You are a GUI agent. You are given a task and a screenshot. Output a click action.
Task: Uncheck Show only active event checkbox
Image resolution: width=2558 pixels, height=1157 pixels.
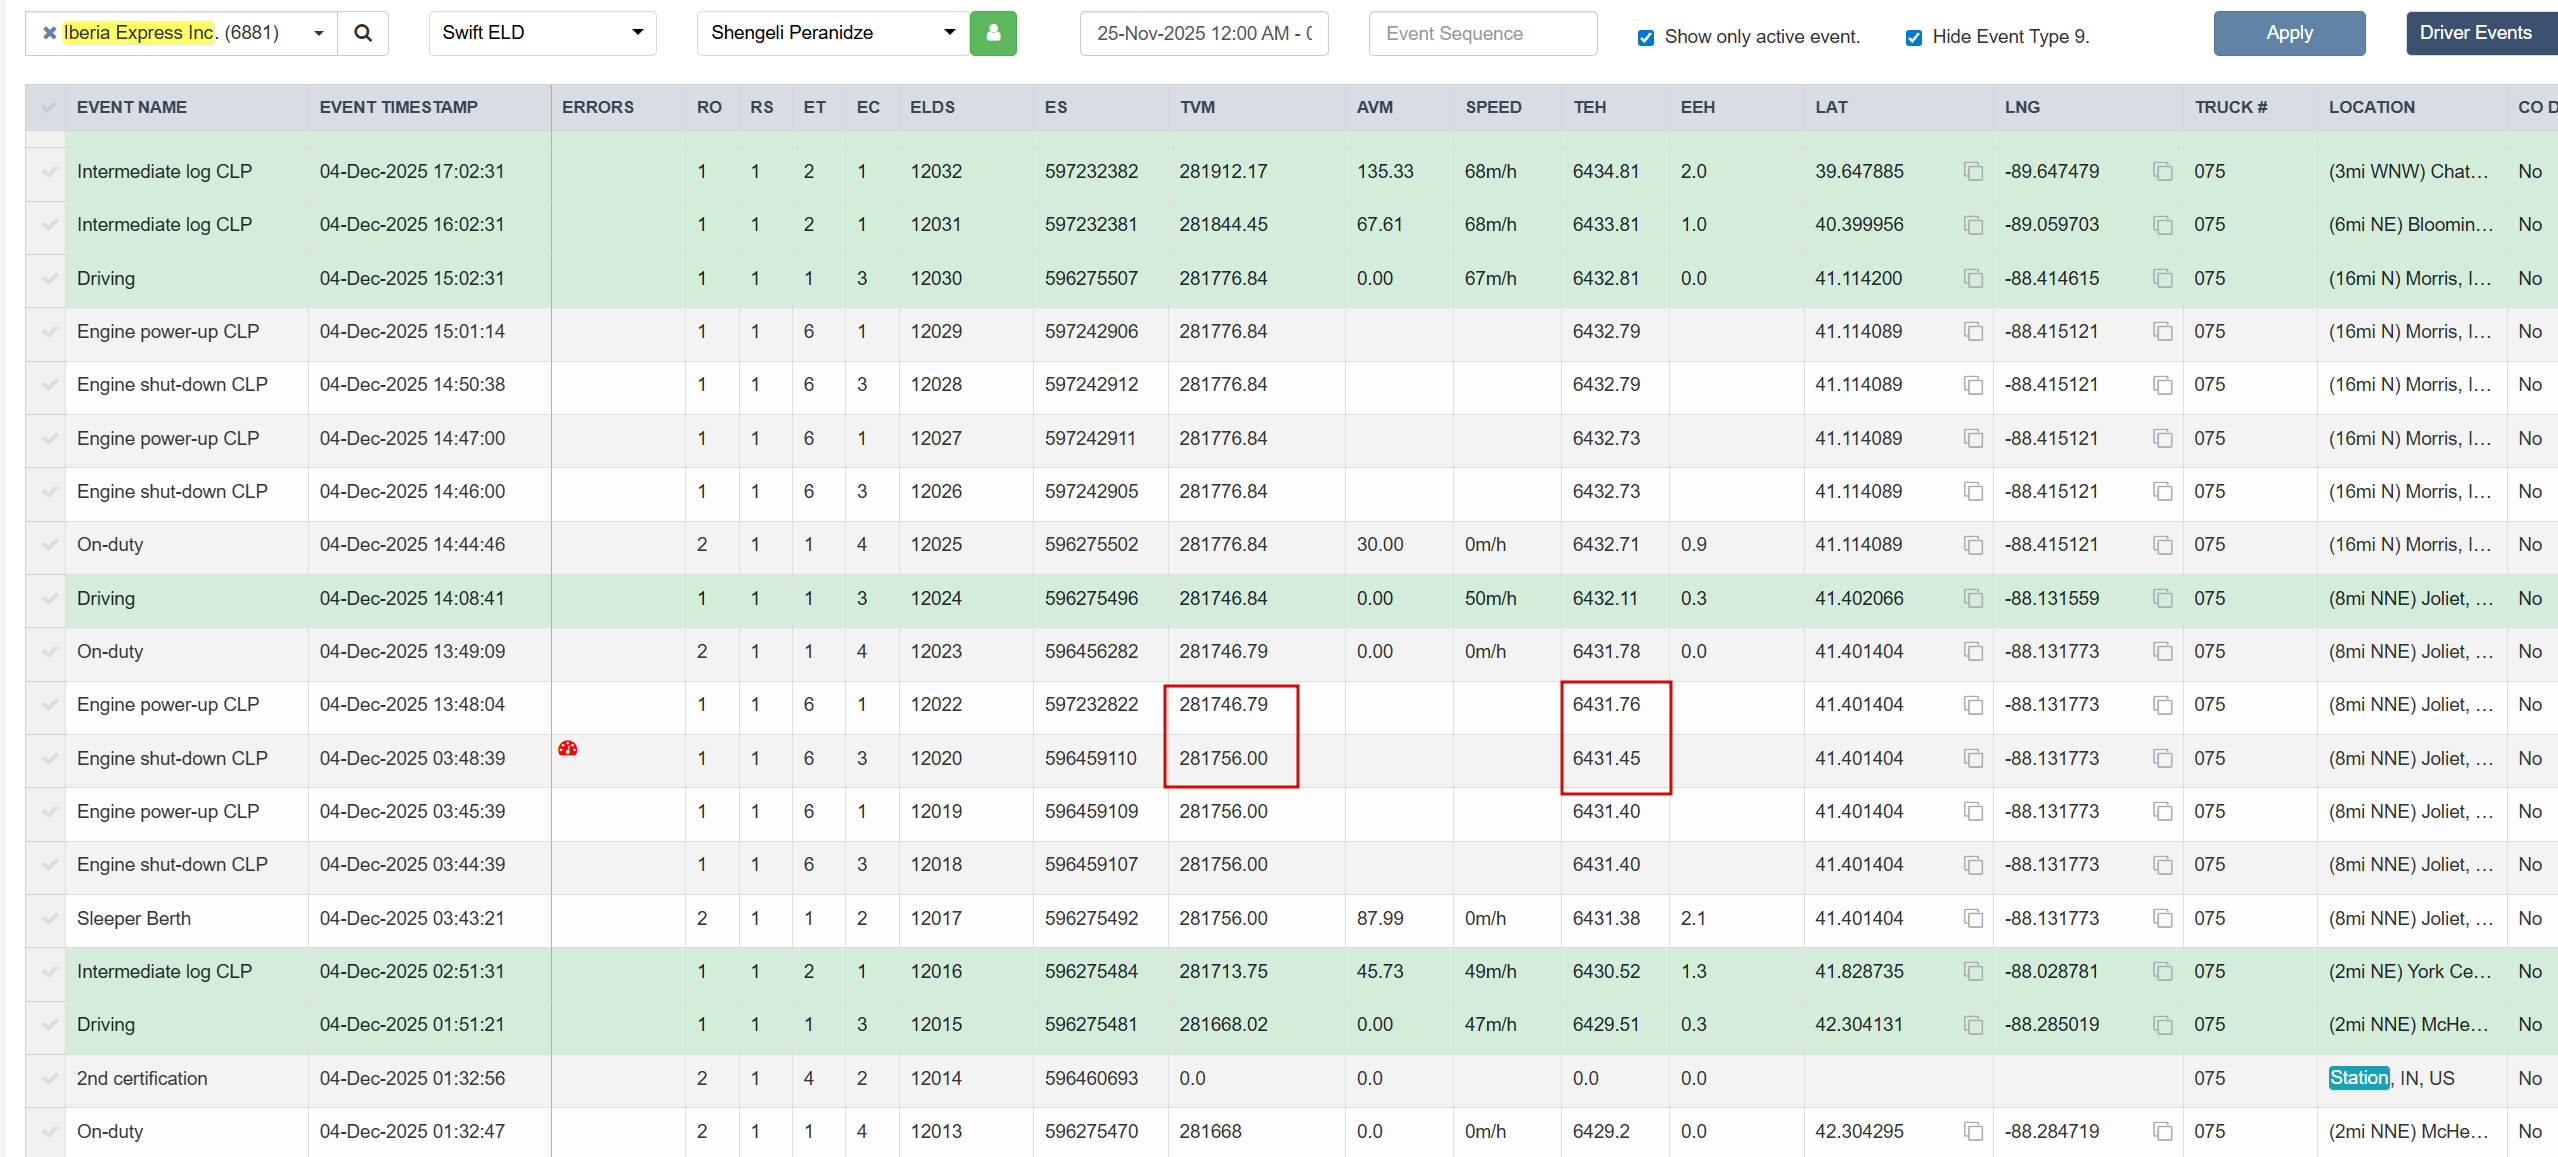1646,38
